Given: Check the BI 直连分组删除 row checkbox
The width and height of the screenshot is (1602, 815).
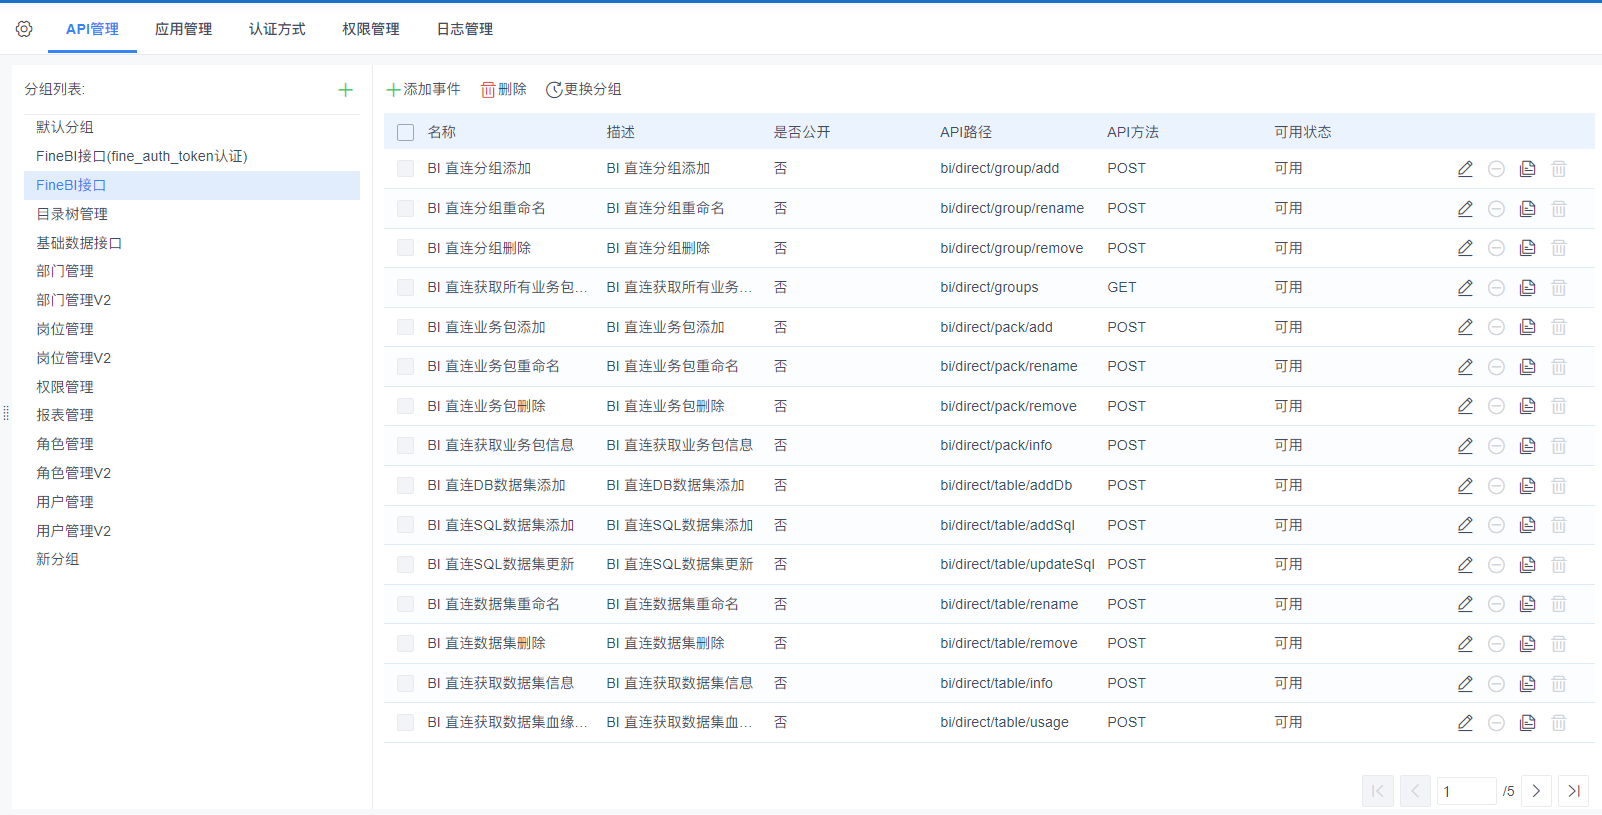Looking at the screenshot, I should 405,248.
